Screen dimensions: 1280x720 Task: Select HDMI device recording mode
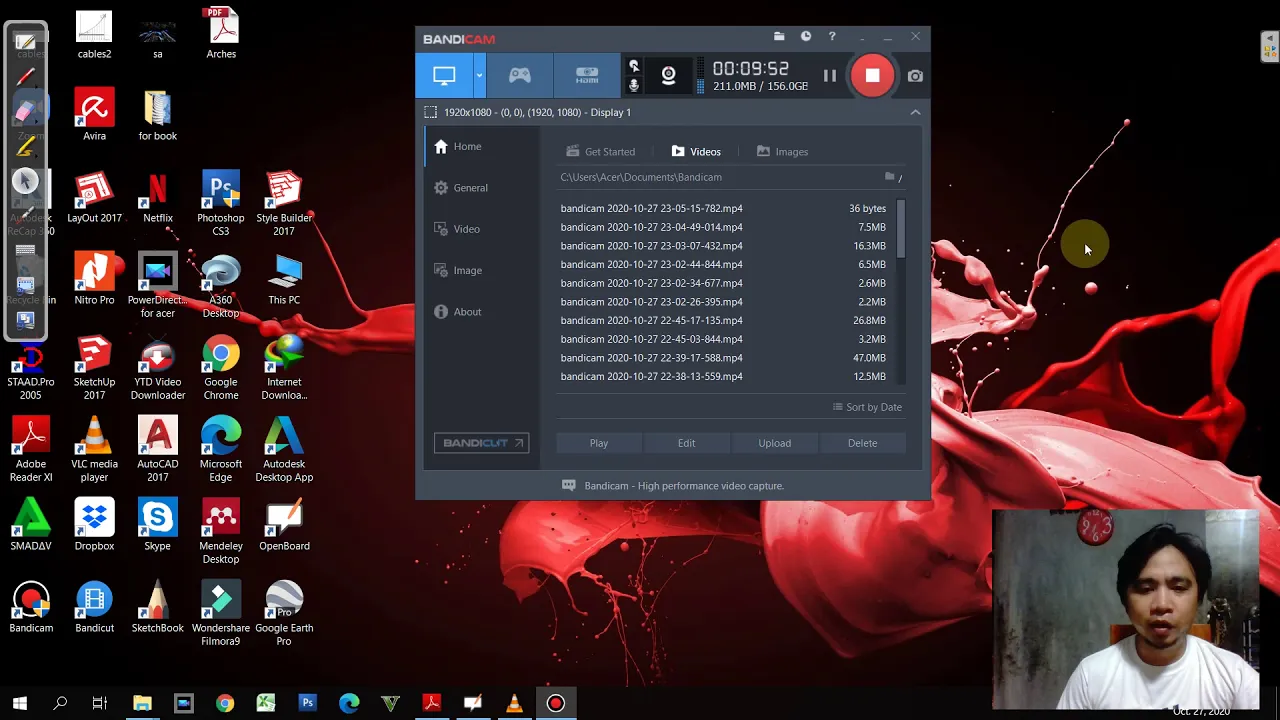(x=587, y=76)
